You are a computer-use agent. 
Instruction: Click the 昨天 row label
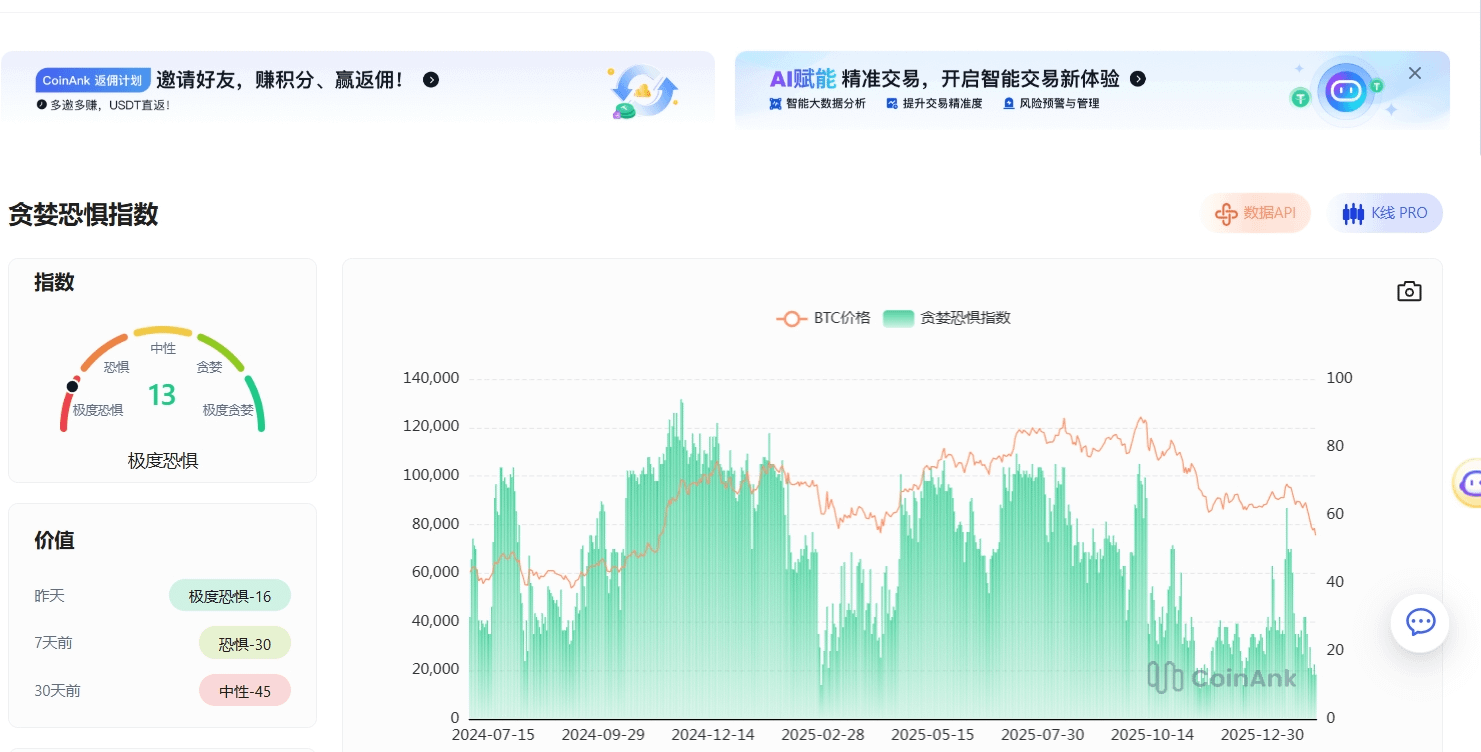pyautogui.click(x=49, y=596)
